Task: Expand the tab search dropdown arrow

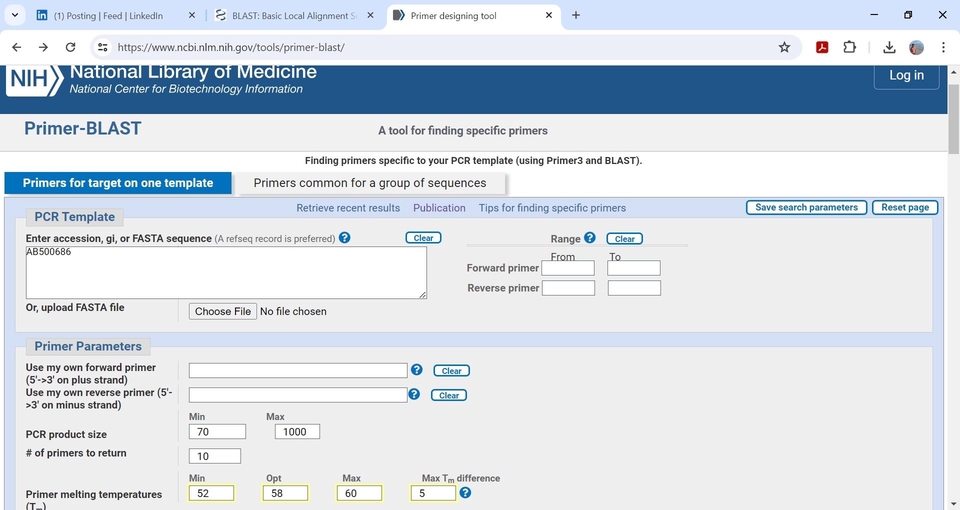Action: (15, 15)
